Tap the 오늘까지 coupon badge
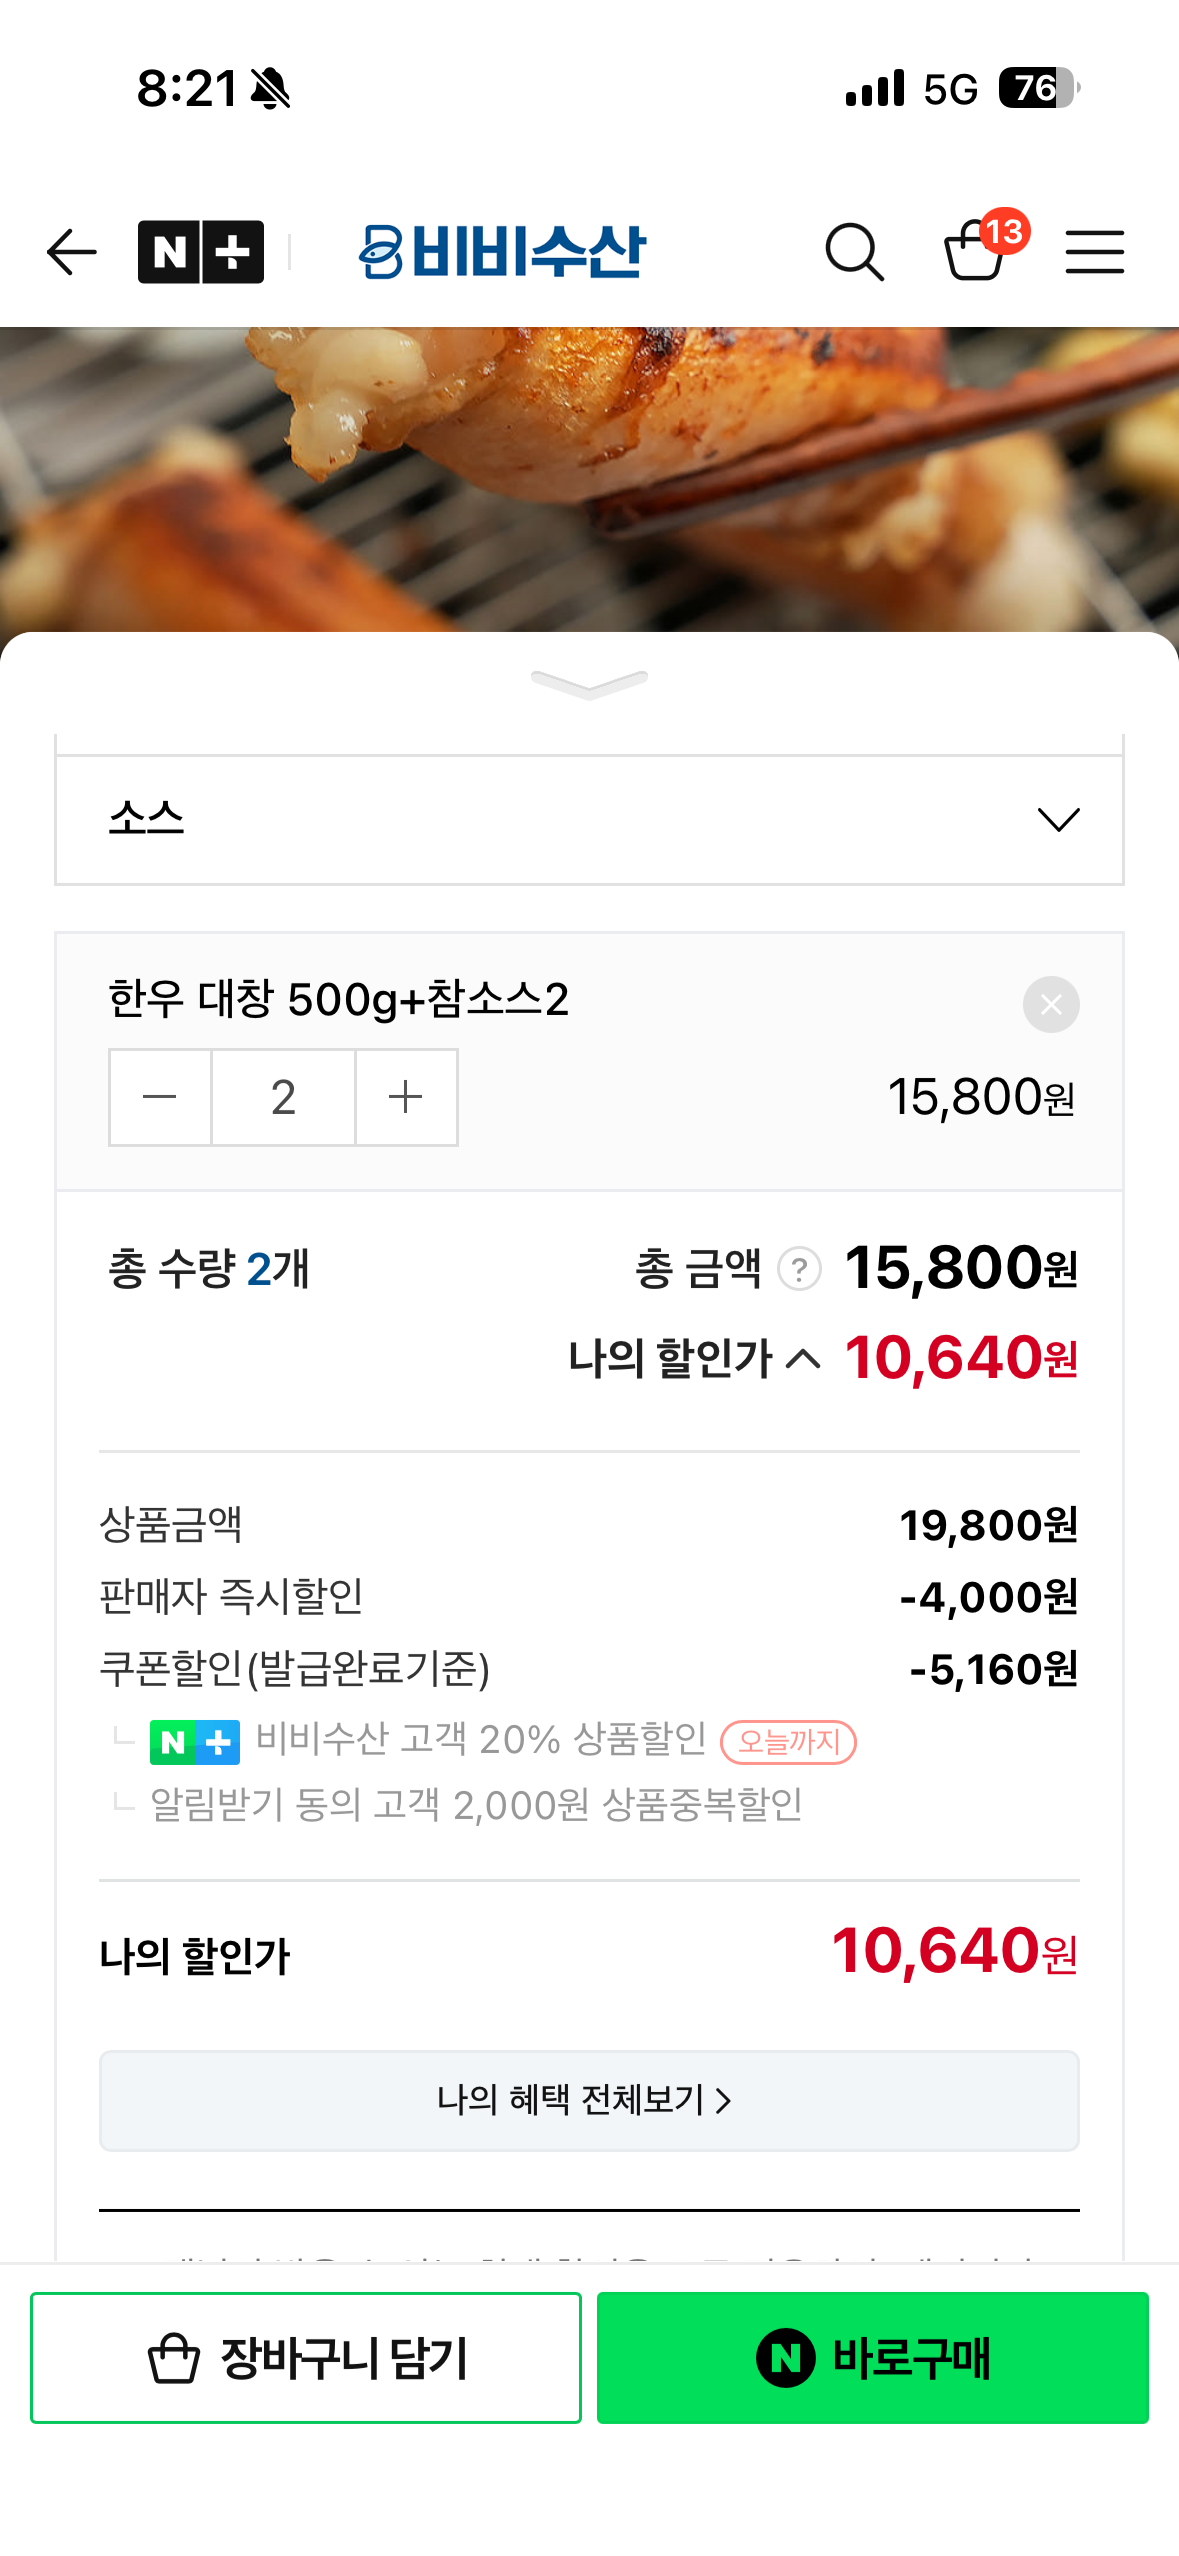The height and width of the screenshot is (2556, 1179). tap(788, 1742)
